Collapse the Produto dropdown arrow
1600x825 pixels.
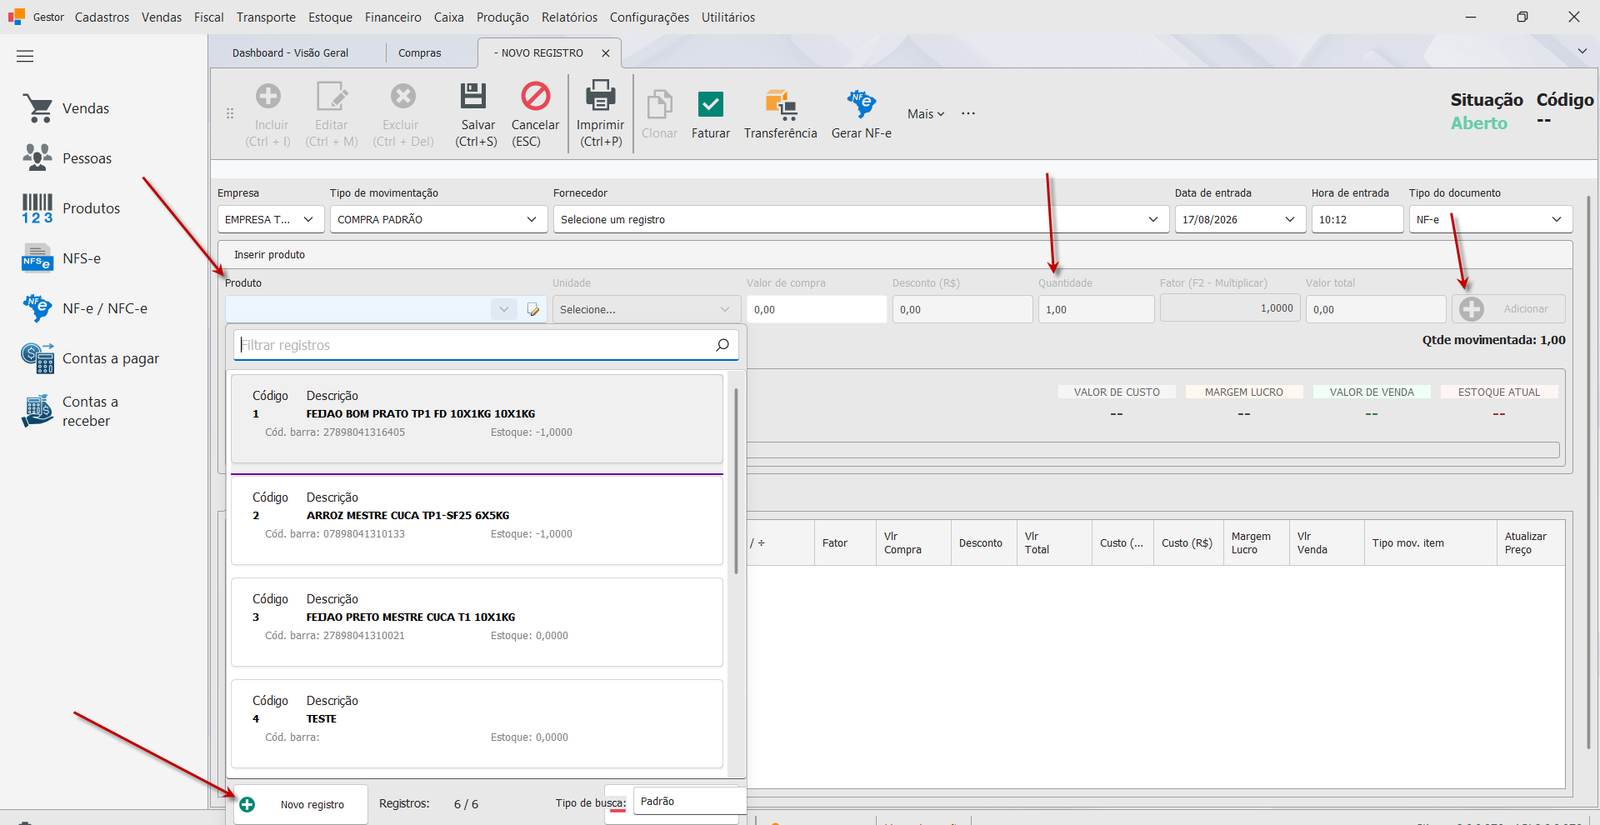504,310
